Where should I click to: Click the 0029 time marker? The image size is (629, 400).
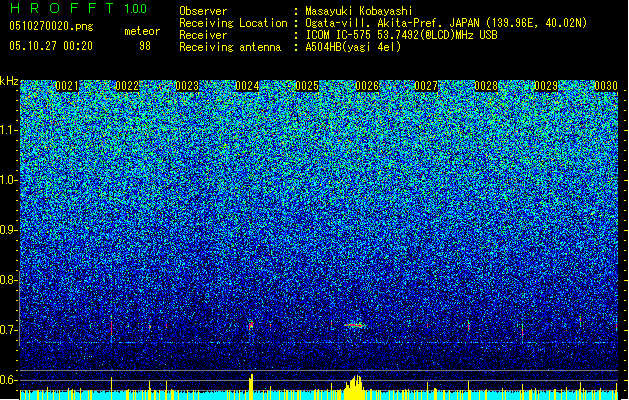546,86
